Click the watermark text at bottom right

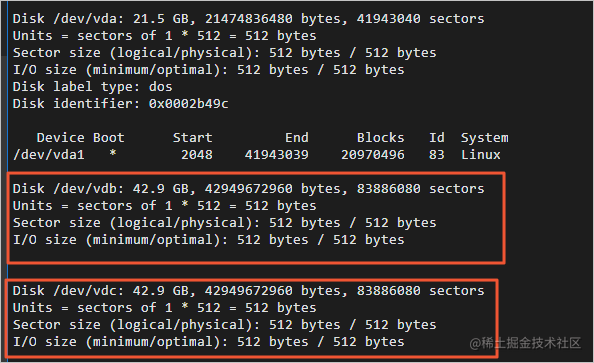[525, 343]
